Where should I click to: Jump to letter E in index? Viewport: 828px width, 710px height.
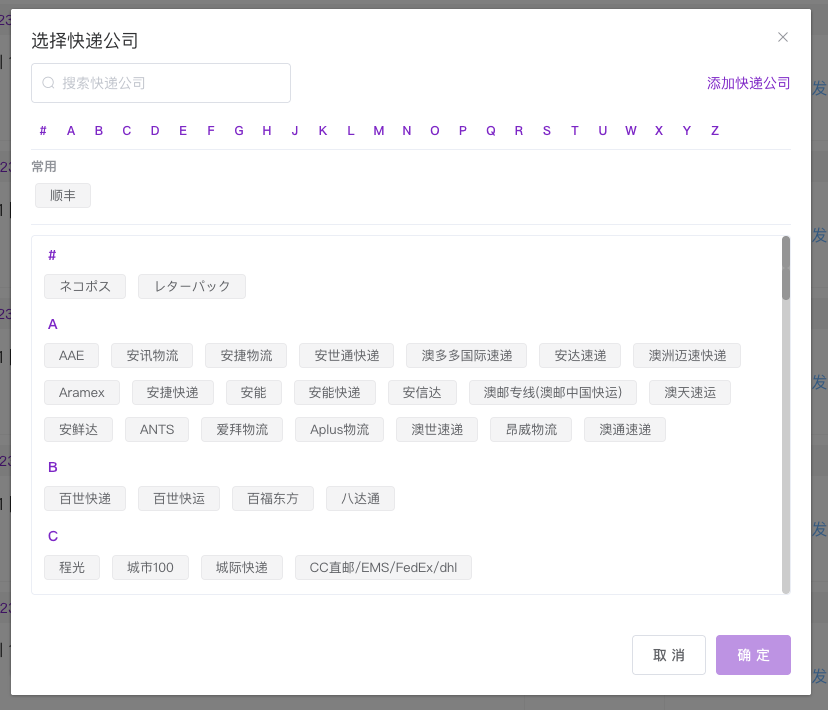tap(183, 130)
